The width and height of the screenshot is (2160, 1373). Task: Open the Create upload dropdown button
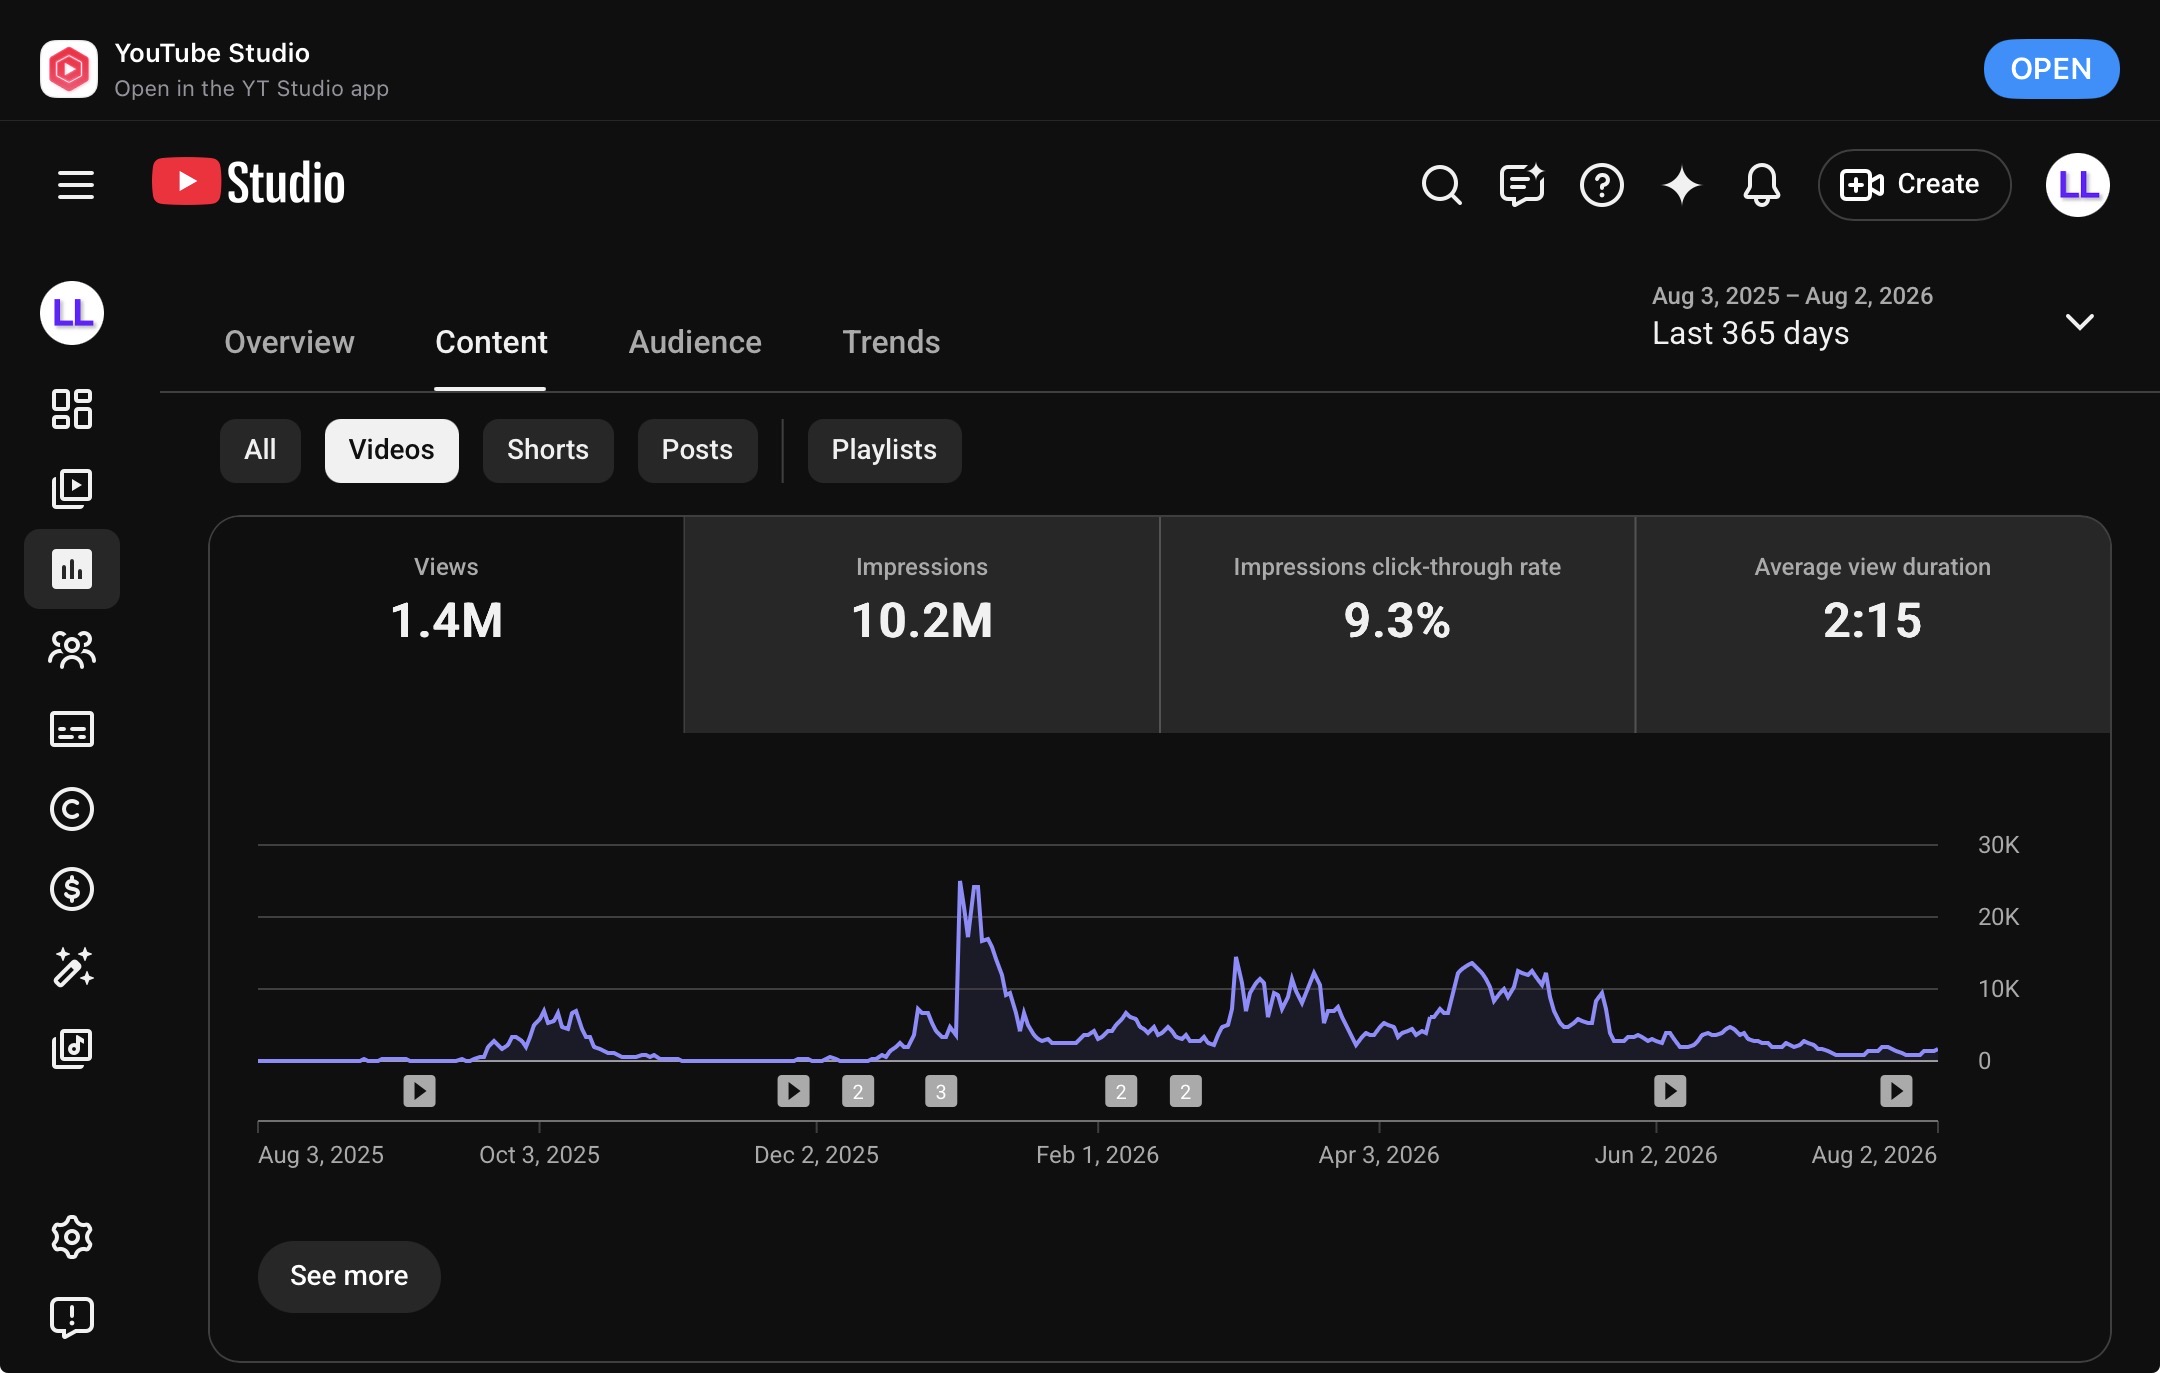(x=1914, y=185)
